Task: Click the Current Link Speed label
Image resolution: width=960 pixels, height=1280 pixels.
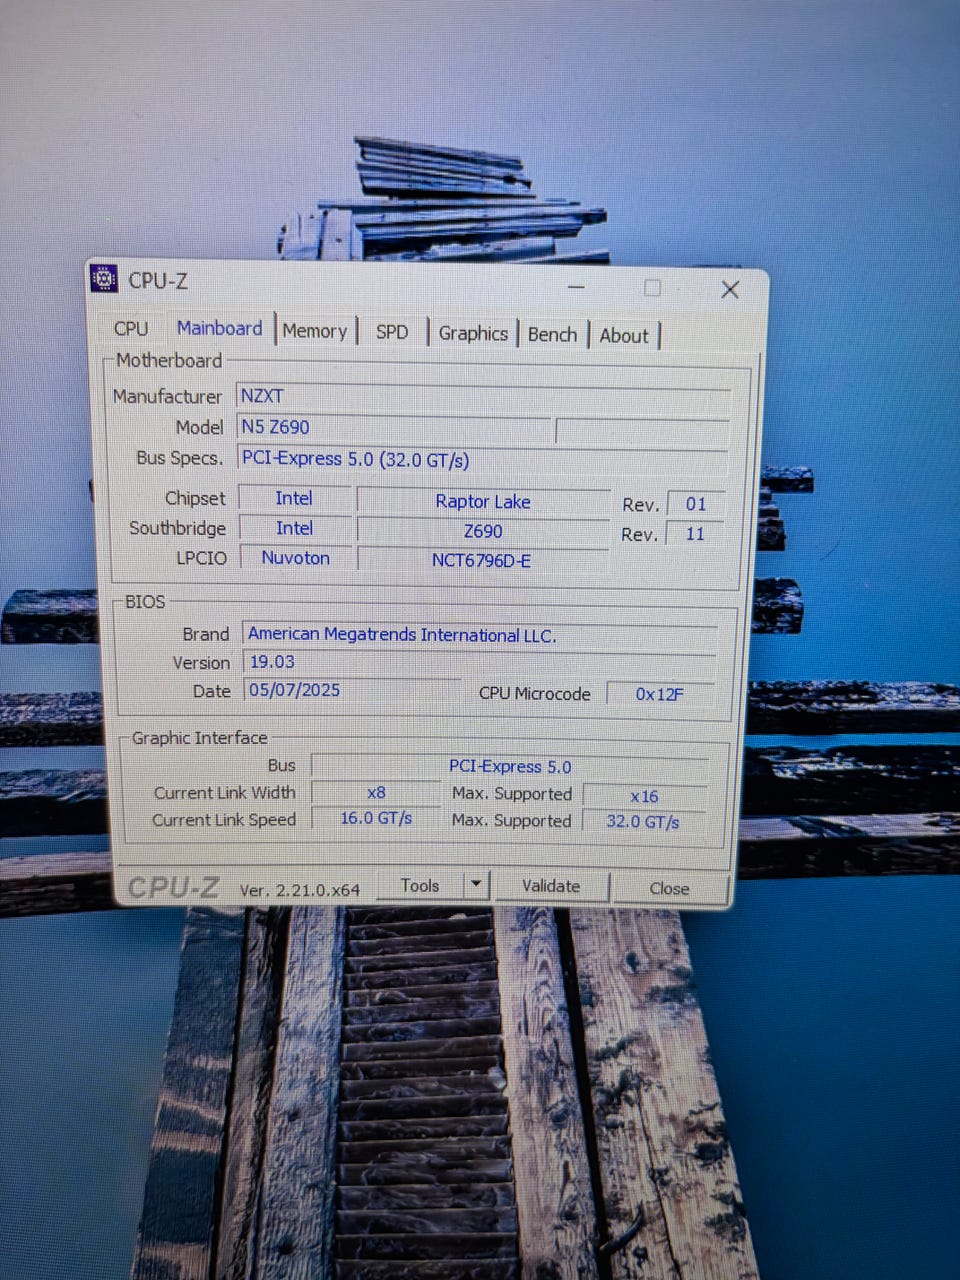Action: coord(224,819)
